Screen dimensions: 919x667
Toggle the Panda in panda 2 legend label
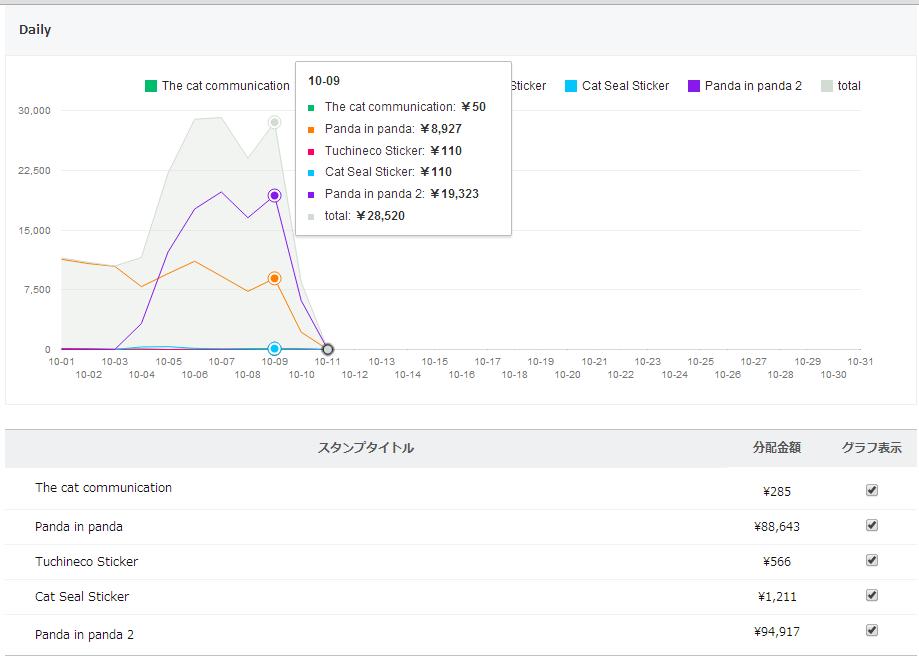click(753, 86)
